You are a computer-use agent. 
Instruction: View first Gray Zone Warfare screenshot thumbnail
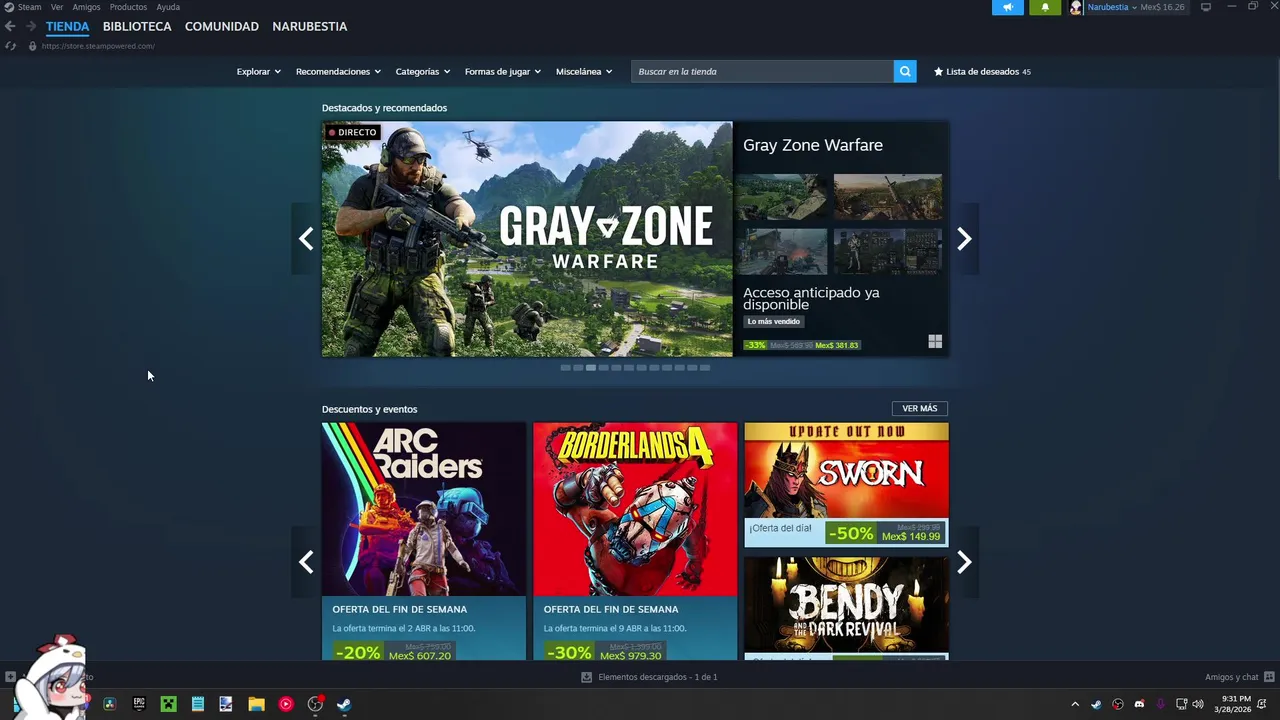click(781, 197)
